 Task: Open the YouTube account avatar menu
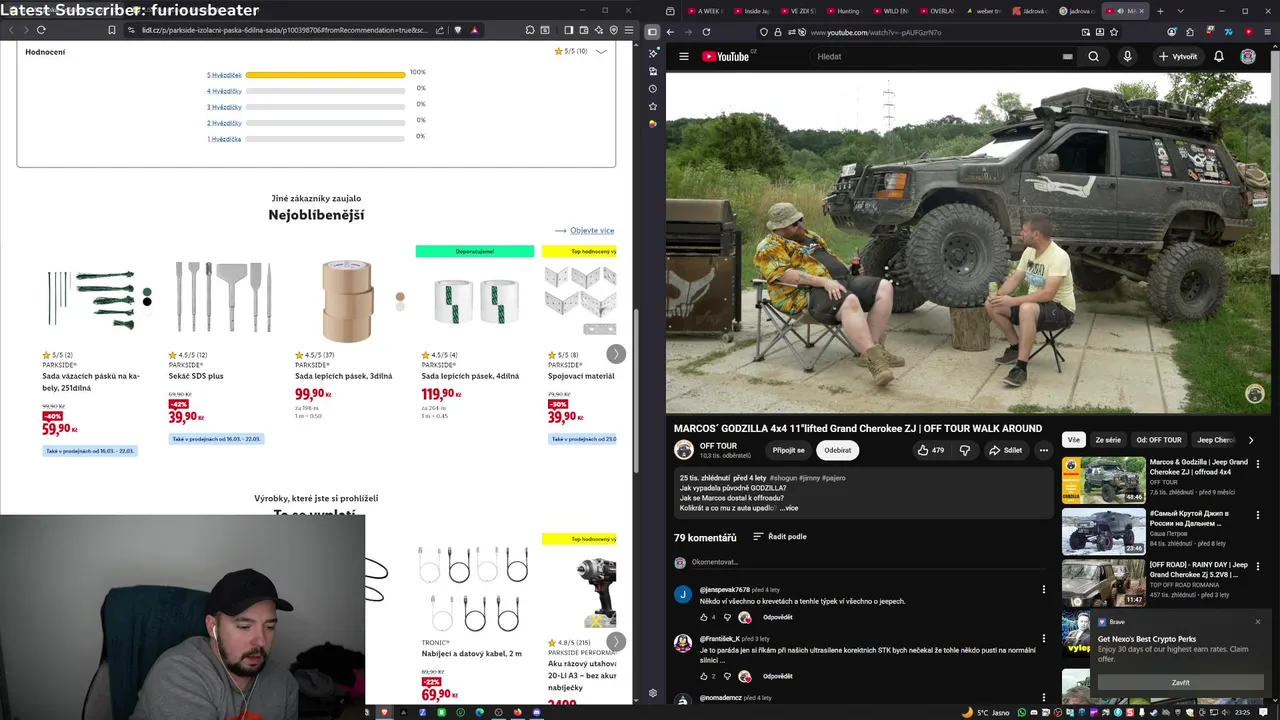tap(1248, 57)
